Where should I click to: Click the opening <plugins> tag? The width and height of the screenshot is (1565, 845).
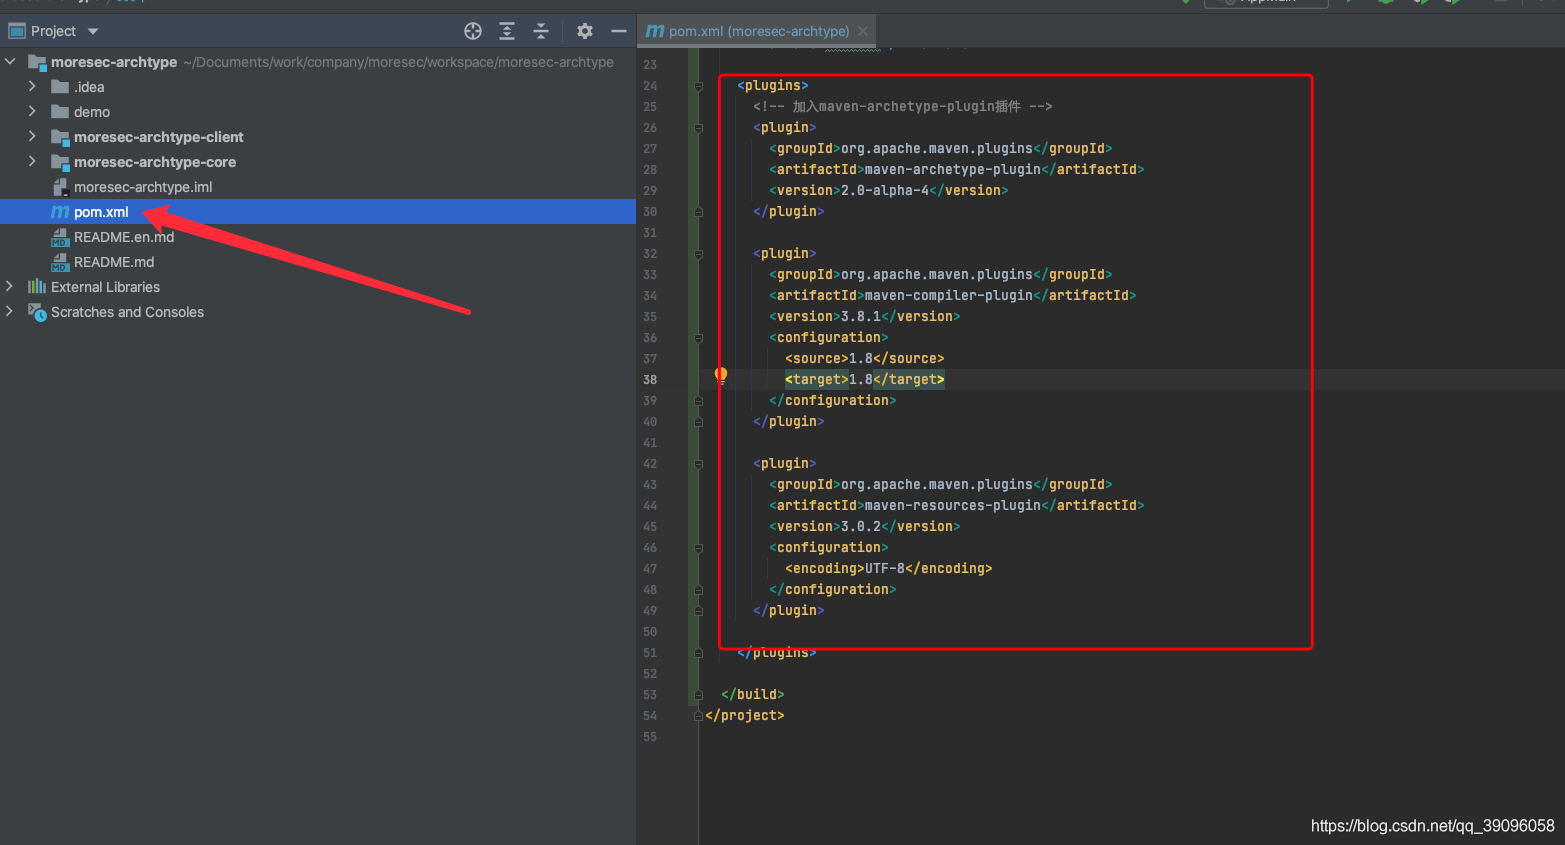(773, 86)
